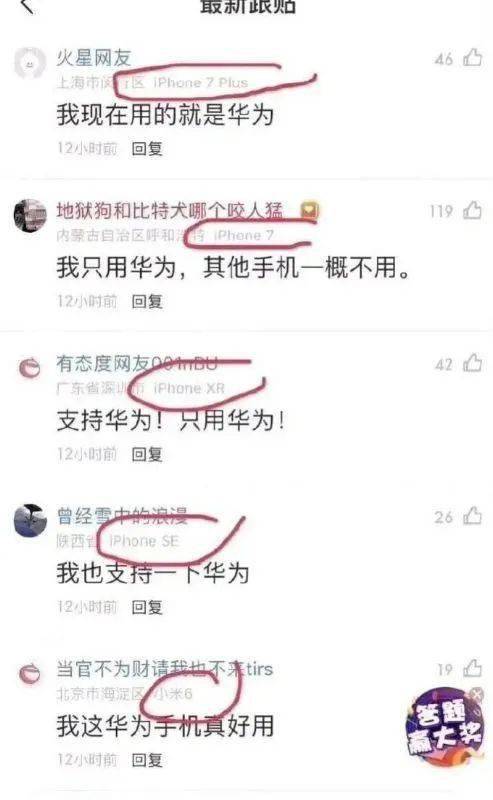The width and height of the screenshot is (493, 800).
Task: Open username 地狱狗和比特犬哪个咬人猛
Action: point(169,210)
